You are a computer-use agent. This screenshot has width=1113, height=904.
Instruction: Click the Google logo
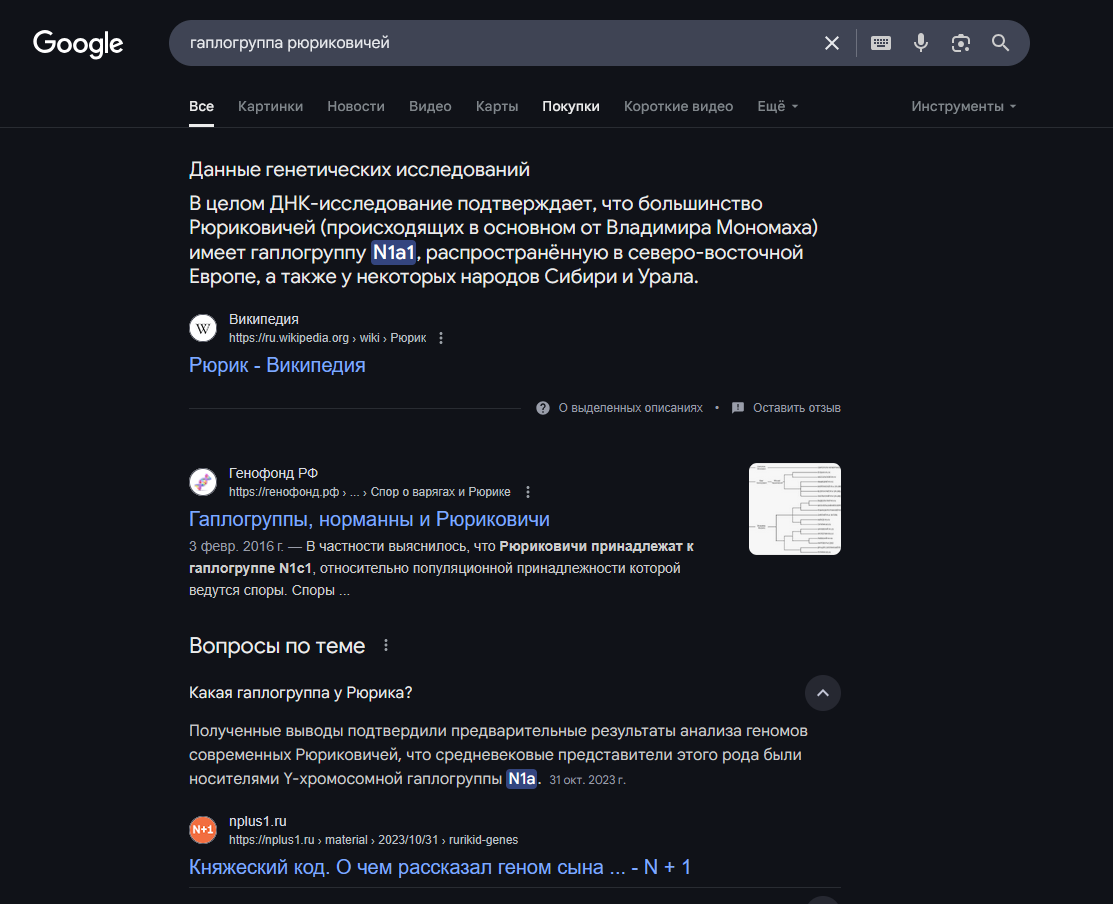tap(78, 43)
